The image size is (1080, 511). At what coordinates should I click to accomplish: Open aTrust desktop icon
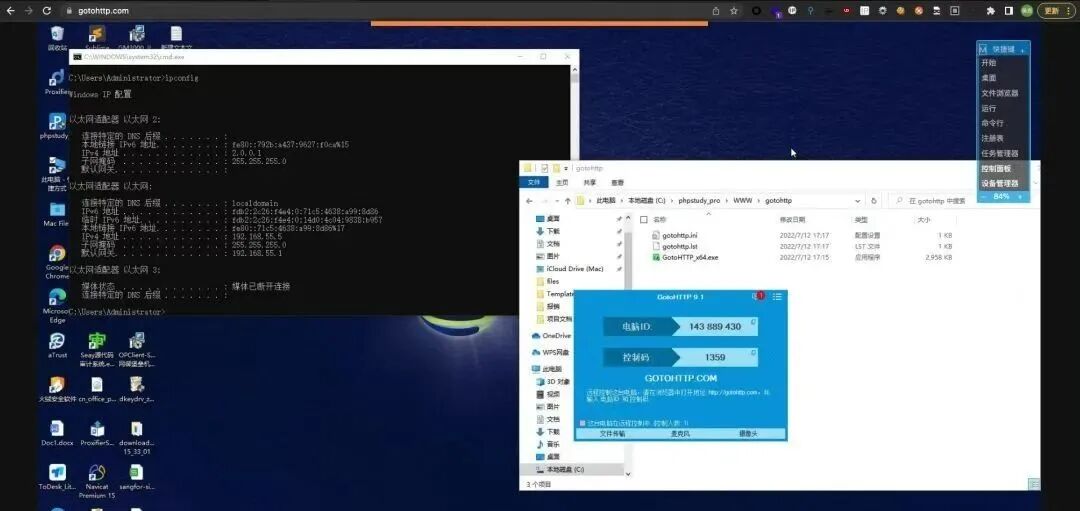pos(57,346)
